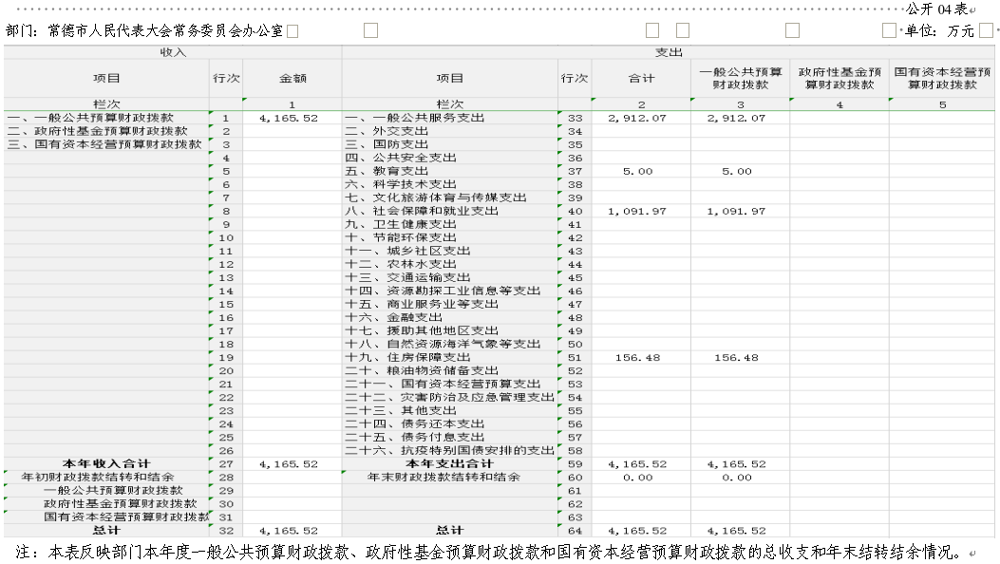The height and width of the screenshot is (564, 1000).
Task: Select the 年末财政拨款结转和结余 label
Action: (x=444, y=477)
